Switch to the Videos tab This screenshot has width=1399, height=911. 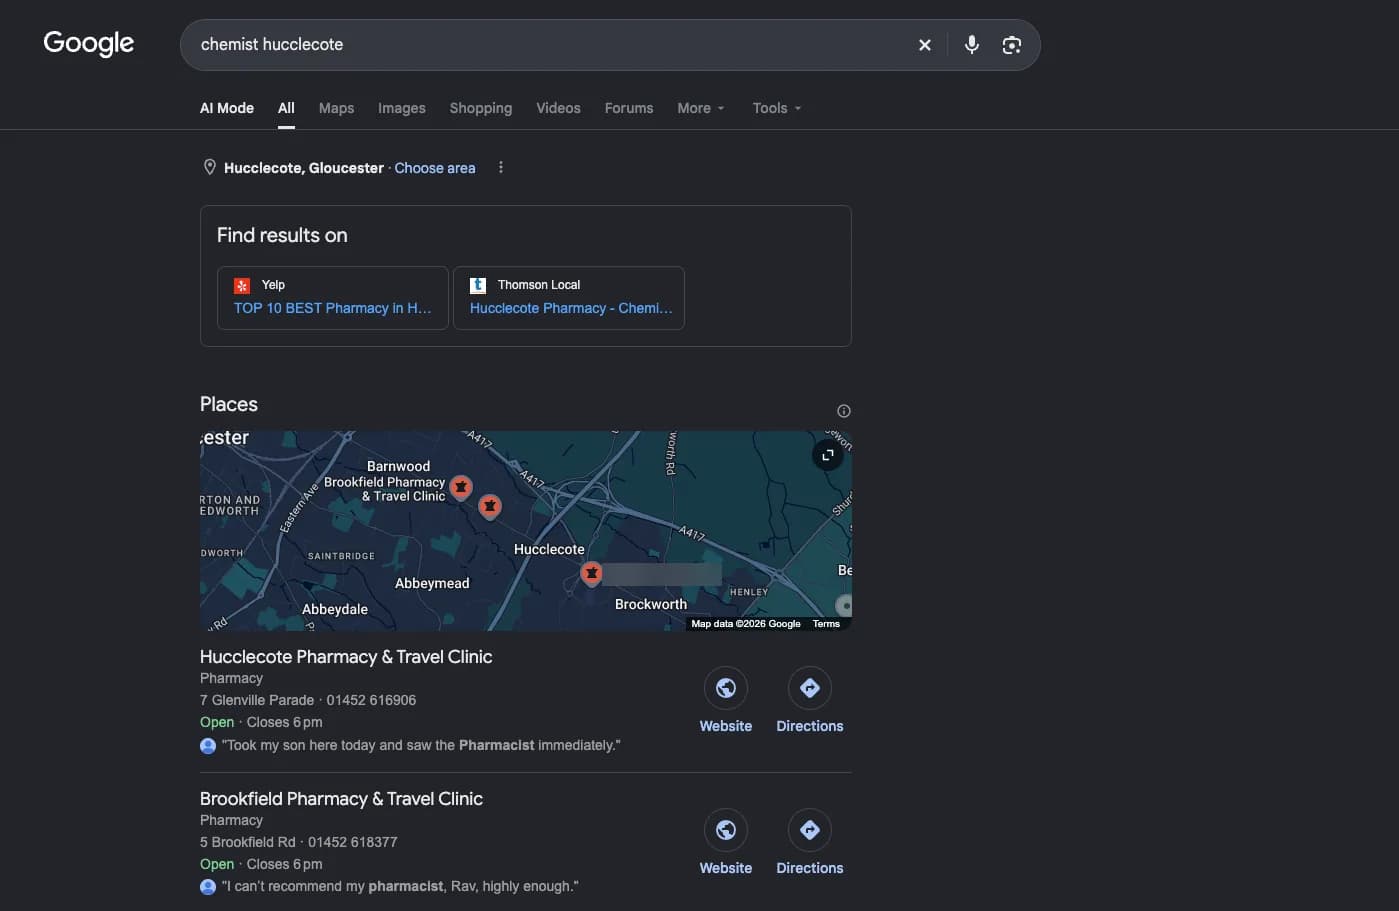coord(558,108)
